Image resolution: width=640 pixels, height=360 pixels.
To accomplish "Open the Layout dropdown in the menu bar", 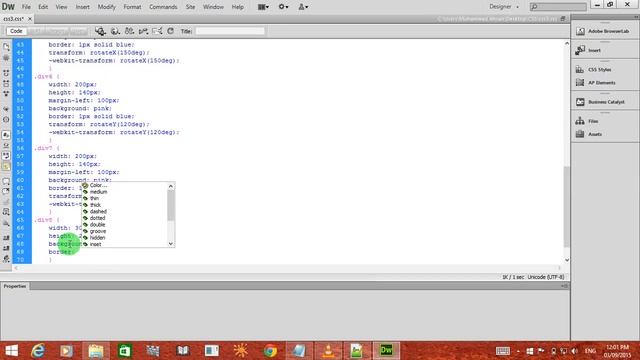I will pos(263,7).
